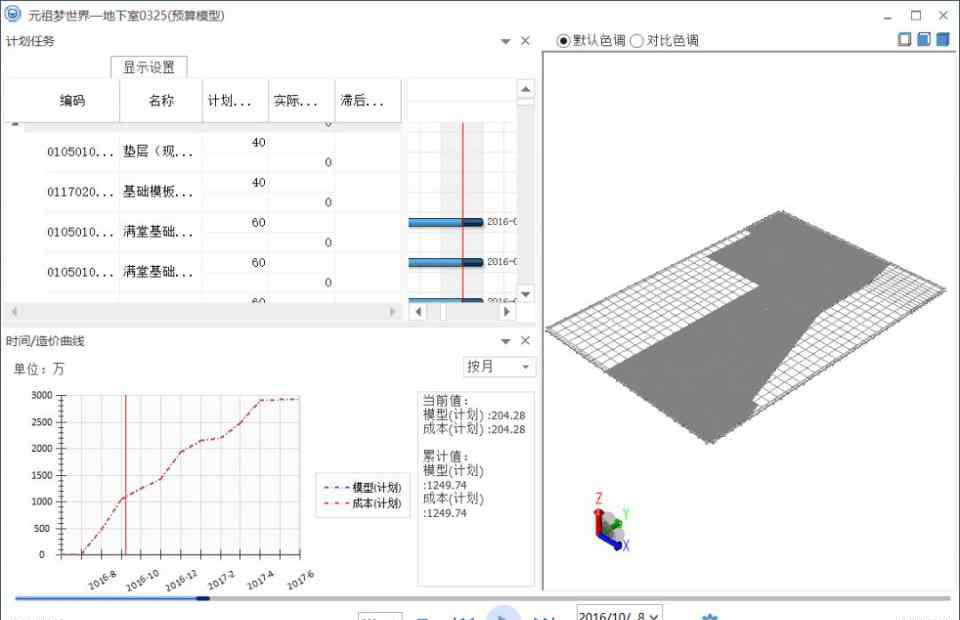The width and height of the screenshot is (960, 620).
Task: Open the 按月 interval dropdown
Action: pos(498,367)
